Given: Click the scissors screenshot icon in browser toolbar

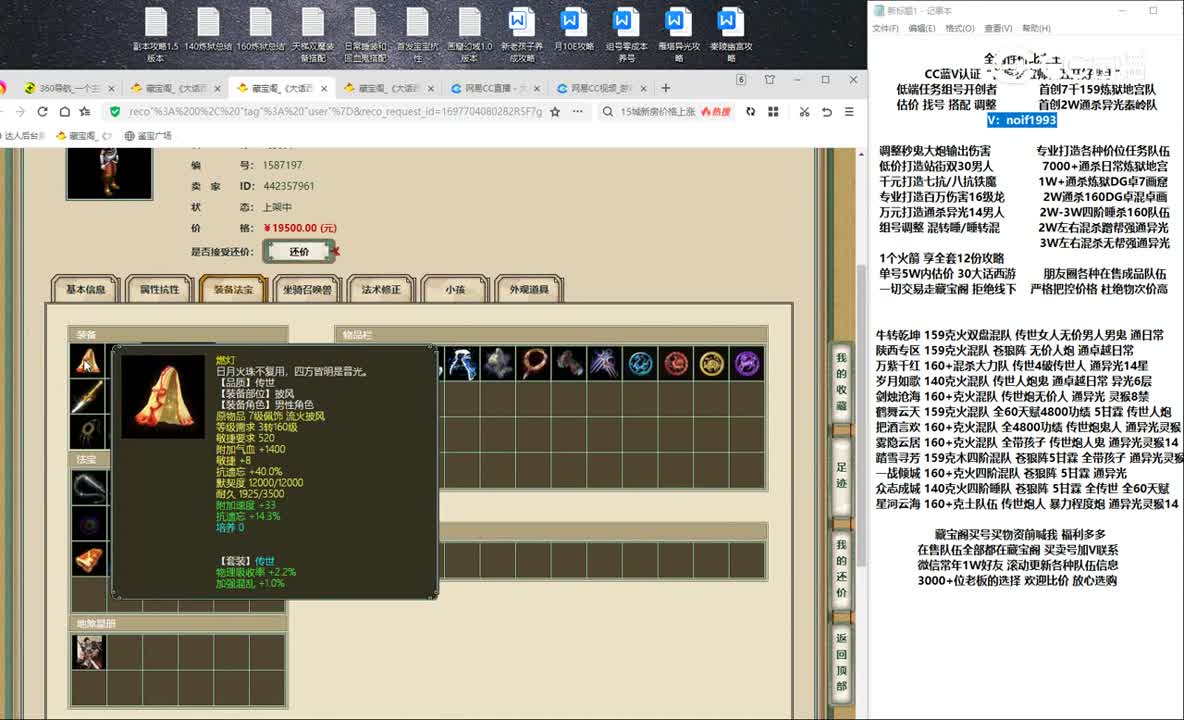Looking at the screenshot, I should [804, 112].
